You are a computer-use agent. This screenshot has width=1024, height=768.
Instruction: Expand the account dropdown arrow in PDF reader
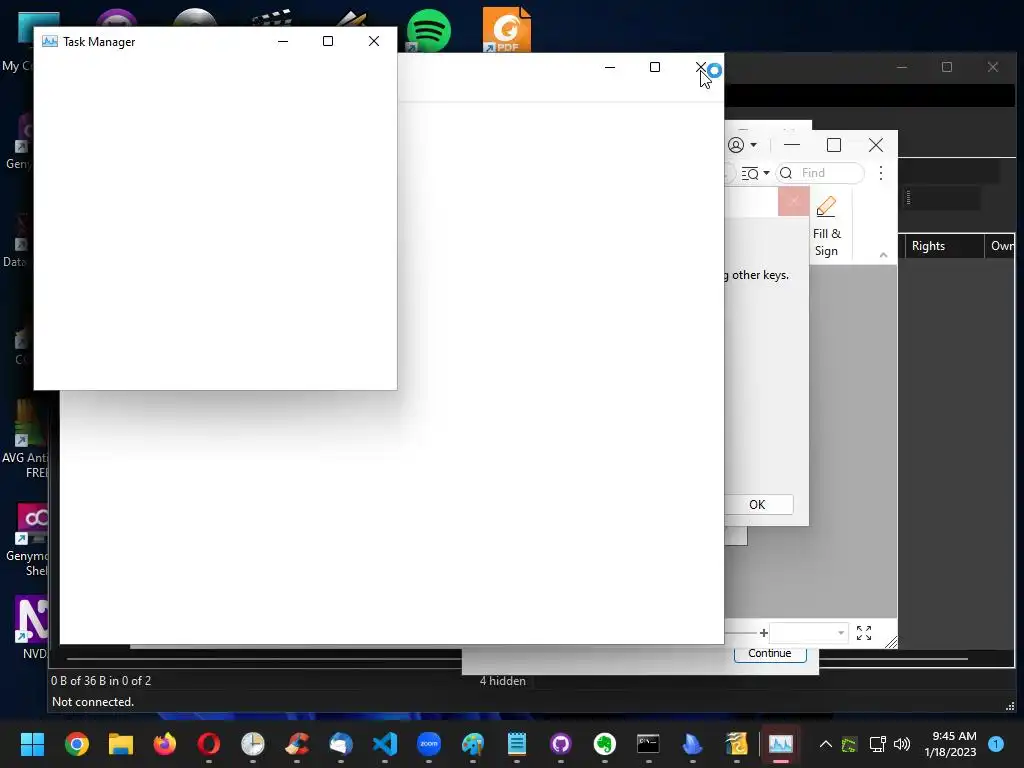point(754,145)
